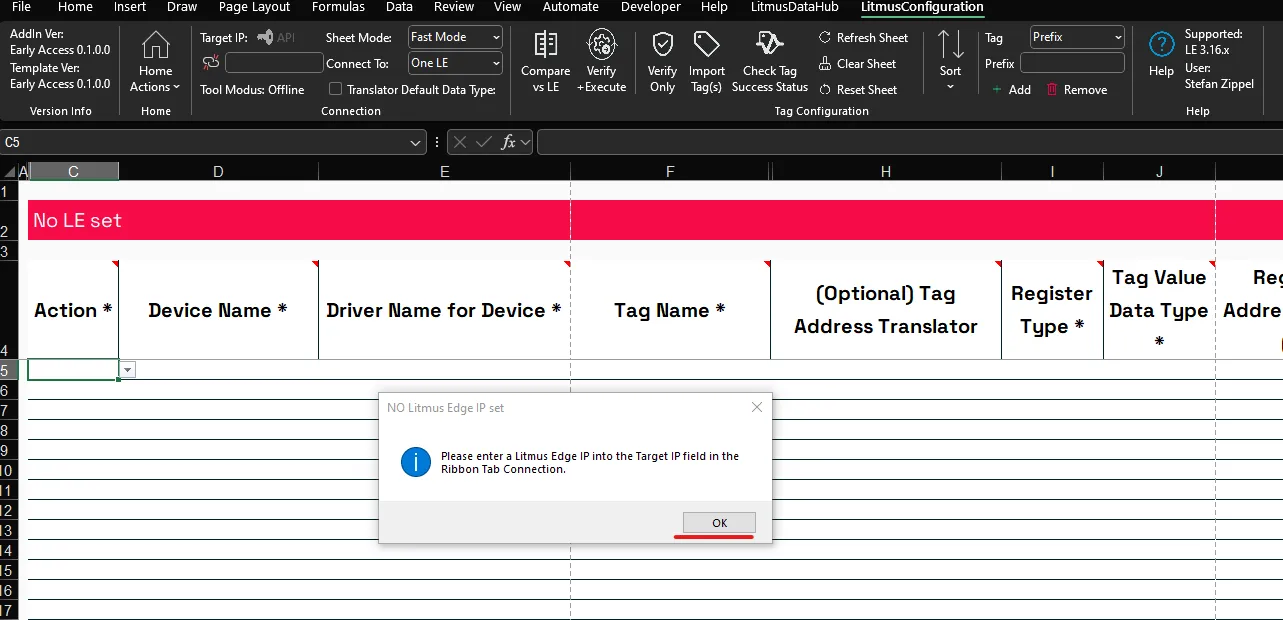Click the 'Tool Modus: Offline' status text
The image size is (1283, 620).
point(252,89)
